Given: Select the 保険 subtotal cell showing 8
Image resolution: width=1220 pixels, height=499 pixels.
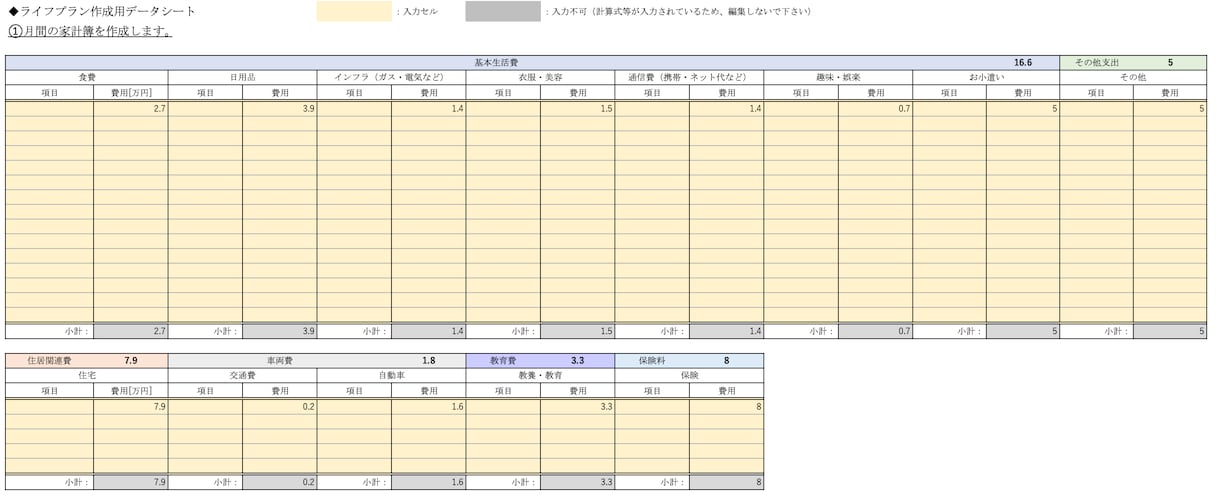Looking at the screenshot, I should point(726,482).
